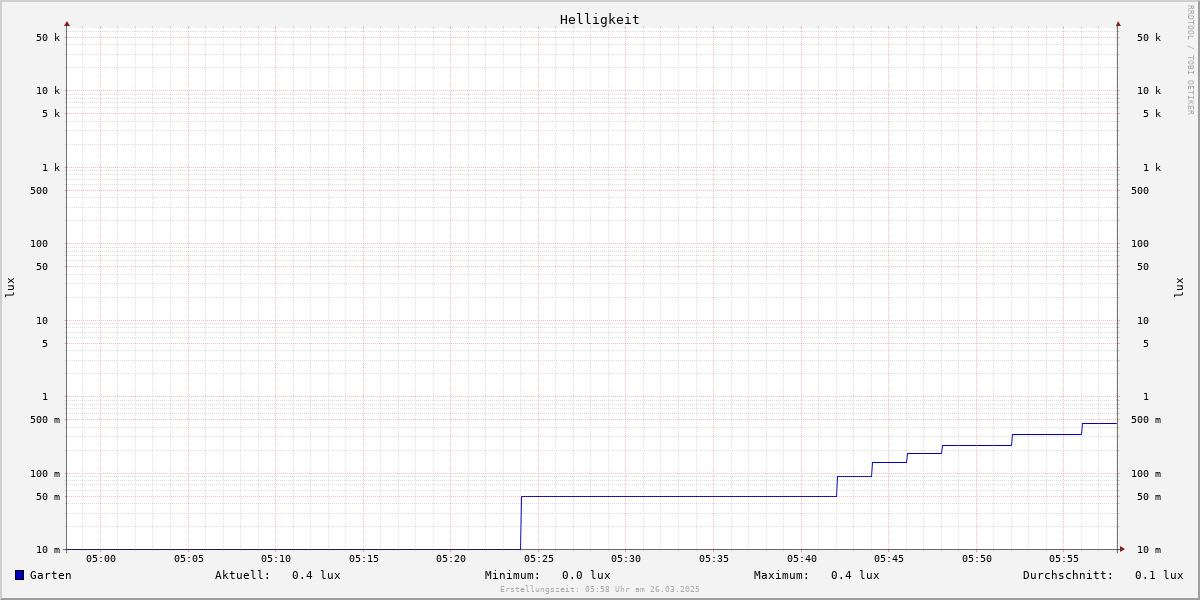Viewport: 1200px width, 600px height.
Task: Click the 05:40 time axis label
Action: coord(802,559)
